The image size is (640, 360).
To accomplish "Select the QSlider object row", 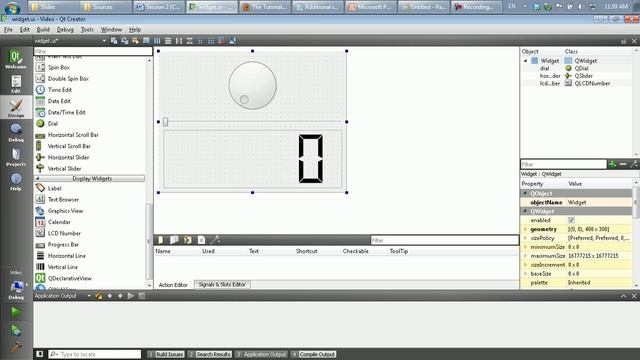I will click(x=576, y=76).
